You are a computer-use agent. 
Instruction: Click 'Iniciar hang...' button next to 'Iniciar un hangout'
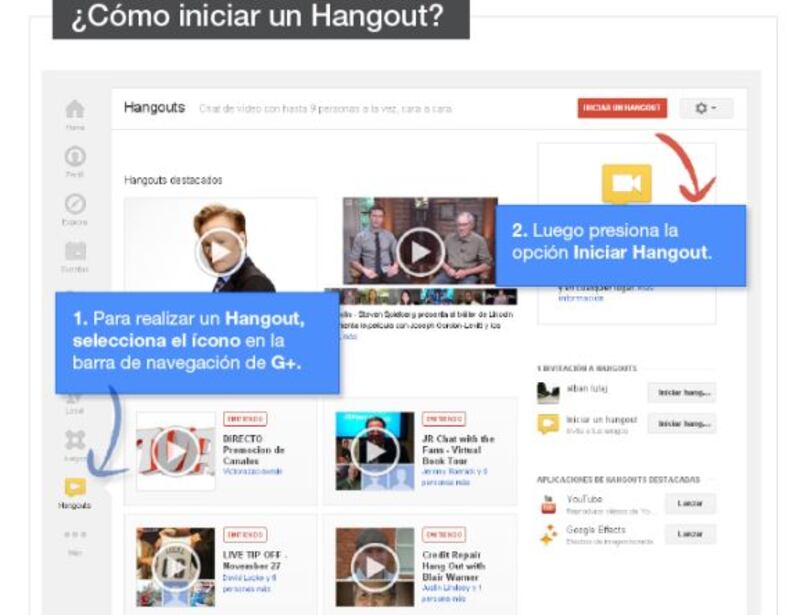682,424
